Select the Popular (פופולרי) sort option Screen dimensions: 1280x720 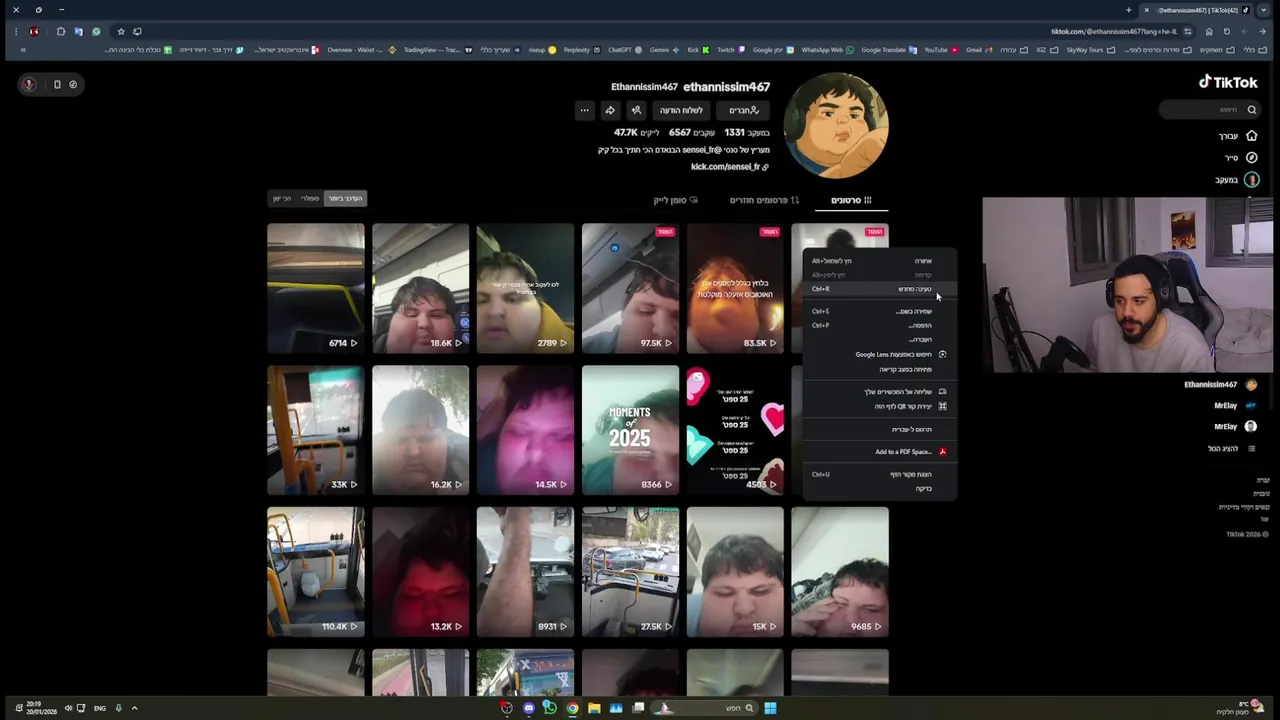310,198
